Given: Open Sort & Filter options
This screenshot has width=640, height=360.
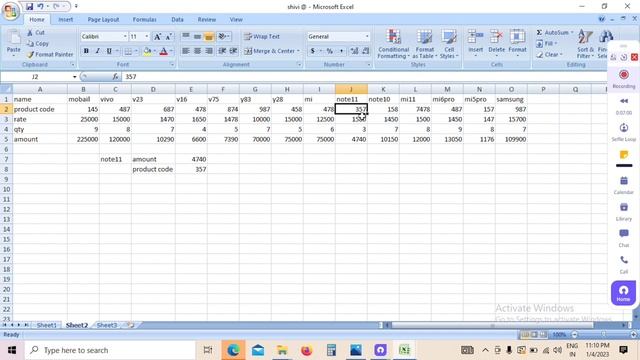Looking at the screenshot, I should (x=585, y=44).
